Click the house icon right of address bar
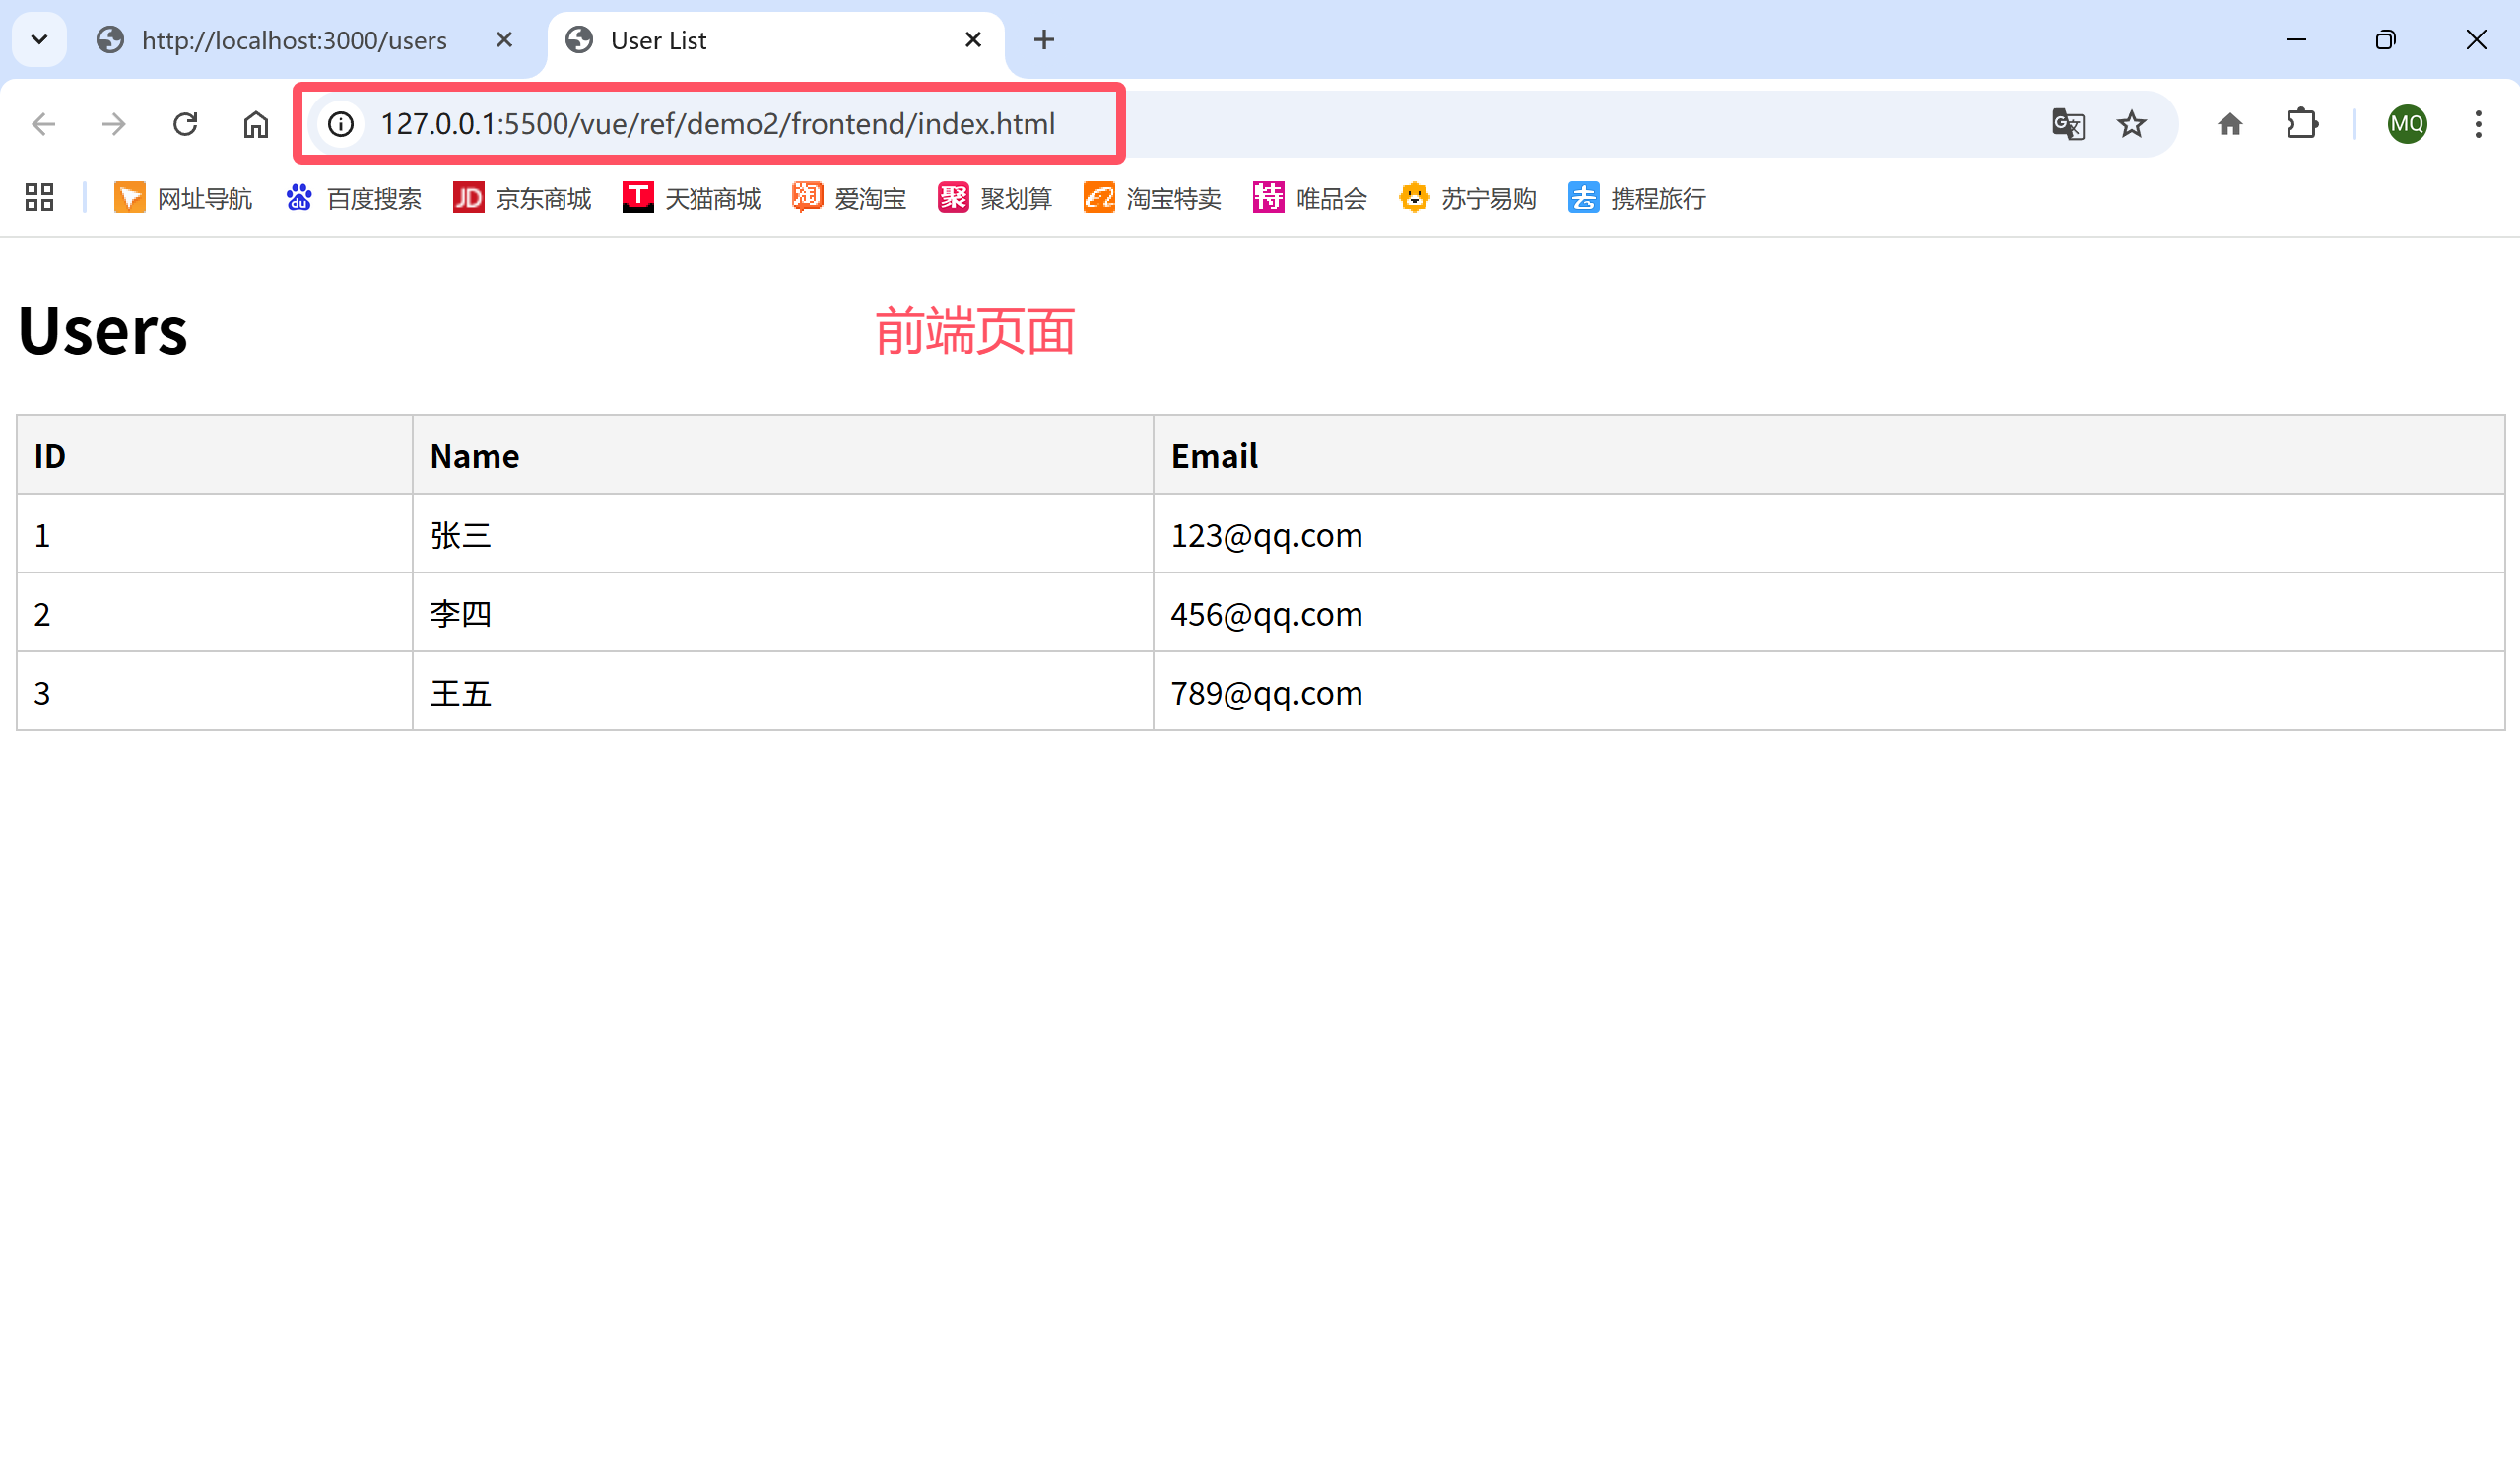Viewport: 2520px width, 1482px height. click(2230, 124)
